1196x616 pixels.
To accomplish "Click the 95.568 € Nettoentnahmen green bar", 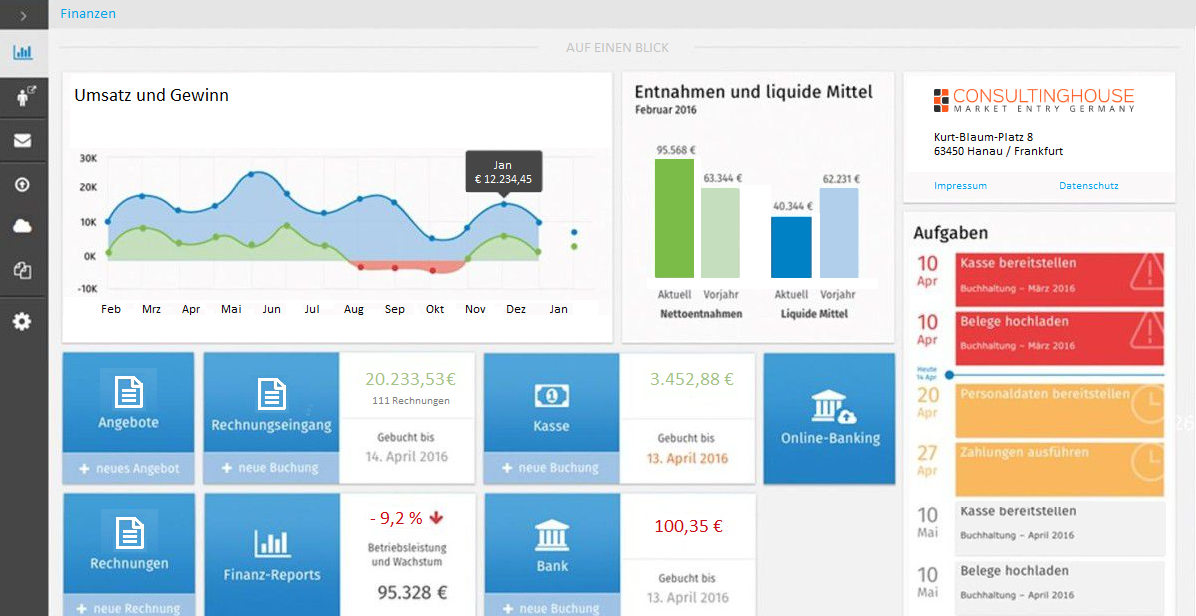I will [674, 218].
